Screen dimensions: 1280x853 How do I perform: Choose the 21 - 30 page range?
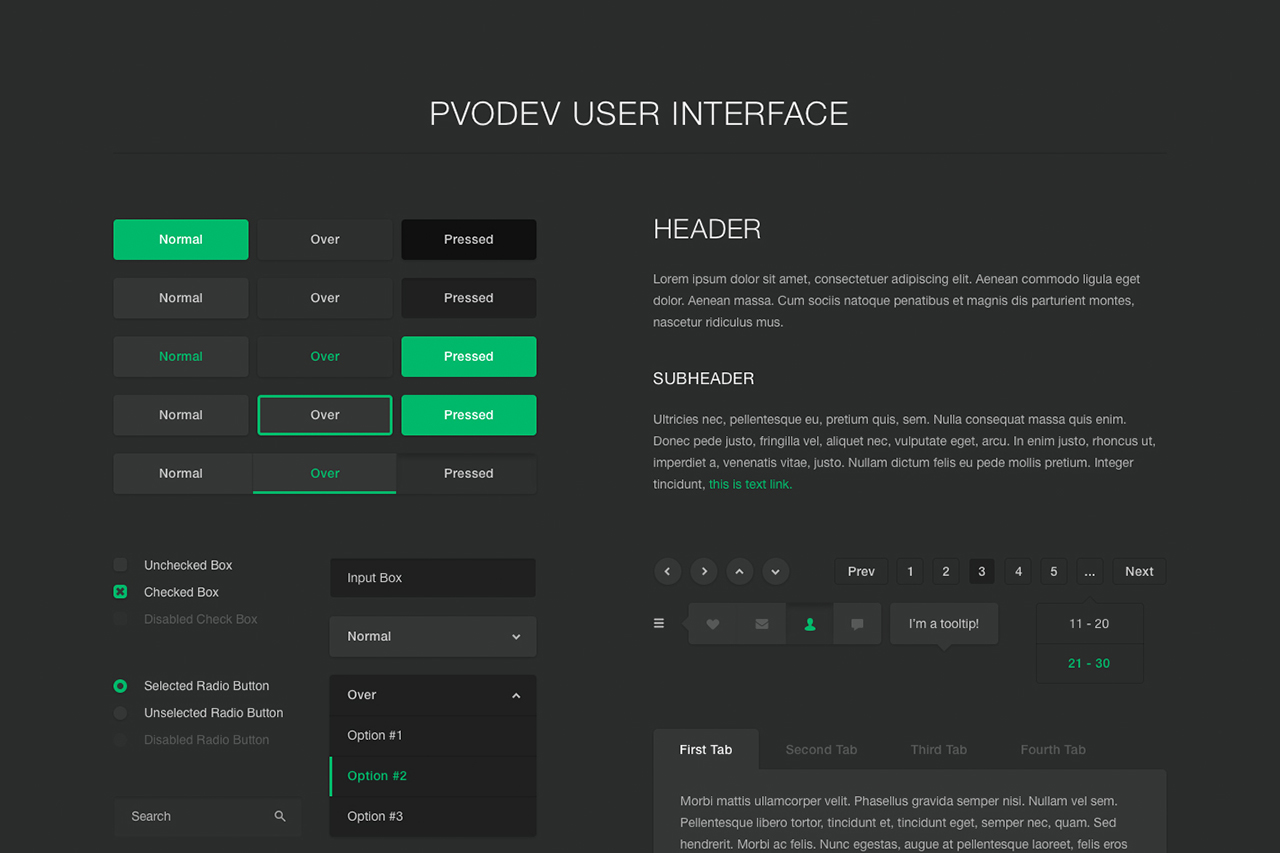point(1089,663)
